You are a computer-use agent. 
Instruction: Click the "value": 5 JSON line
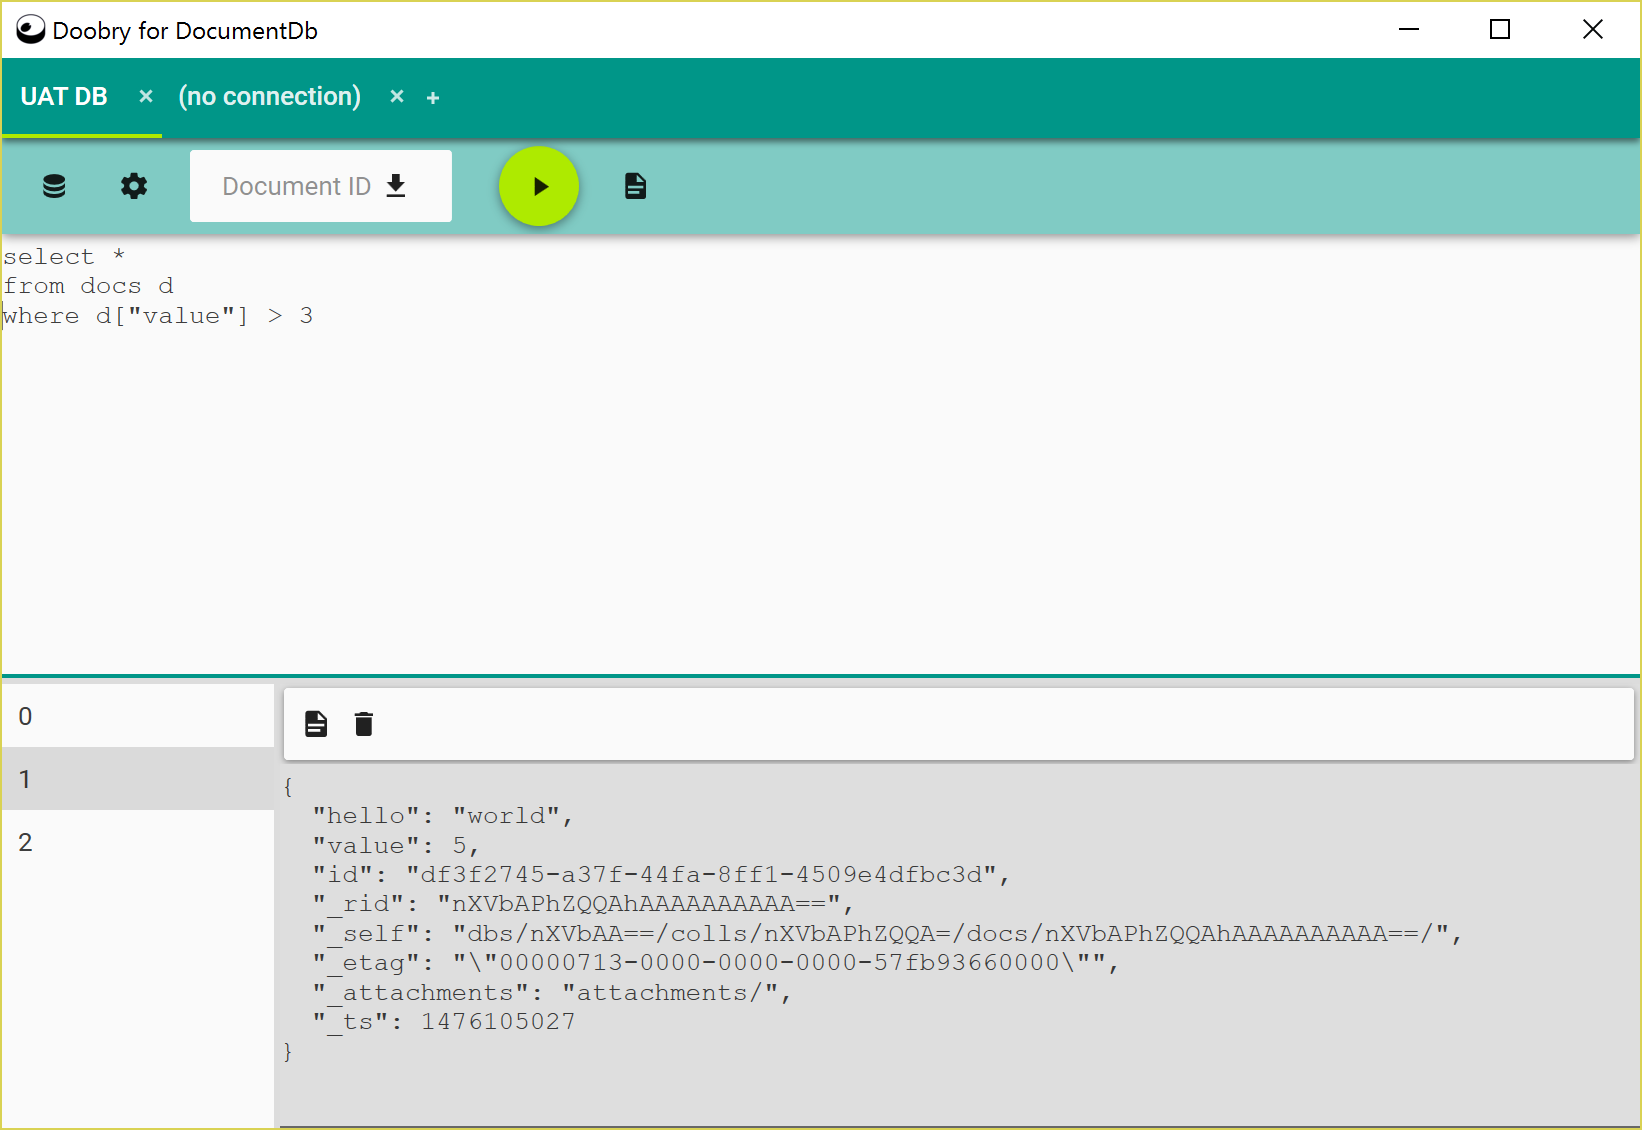(x=396, y=846)
